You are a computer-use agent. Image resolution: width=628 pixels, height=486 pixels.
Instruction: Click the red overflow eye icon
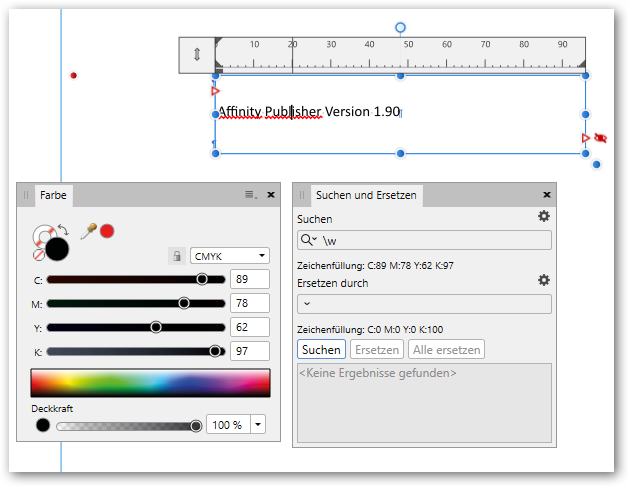tap(600, 138)
